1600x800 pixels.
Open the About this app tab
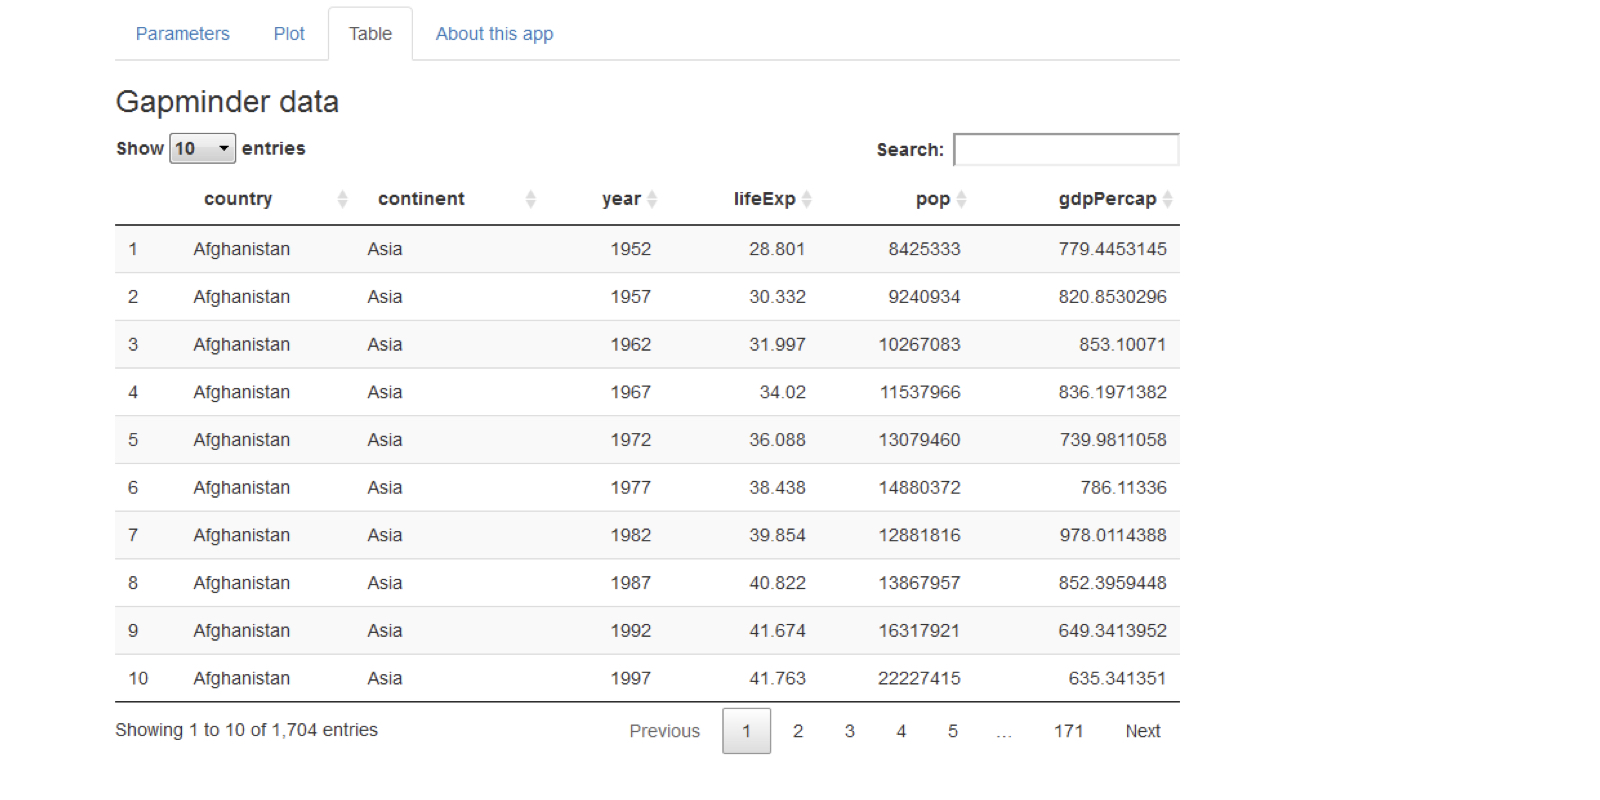494,34
